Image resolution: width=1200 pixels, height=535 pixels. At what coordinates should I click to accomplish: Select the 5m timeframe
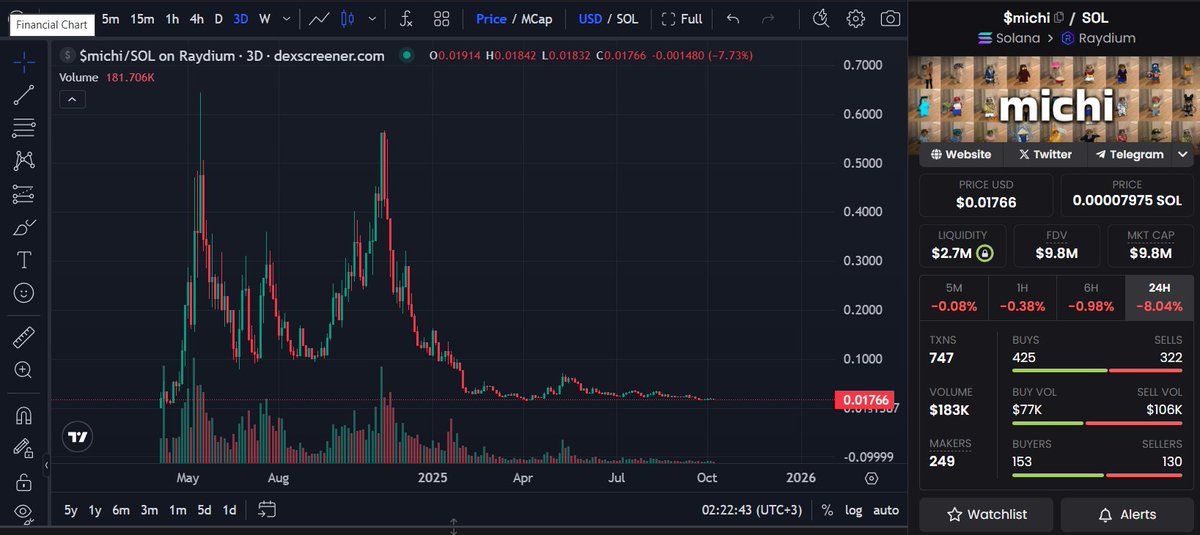(110, 18)
